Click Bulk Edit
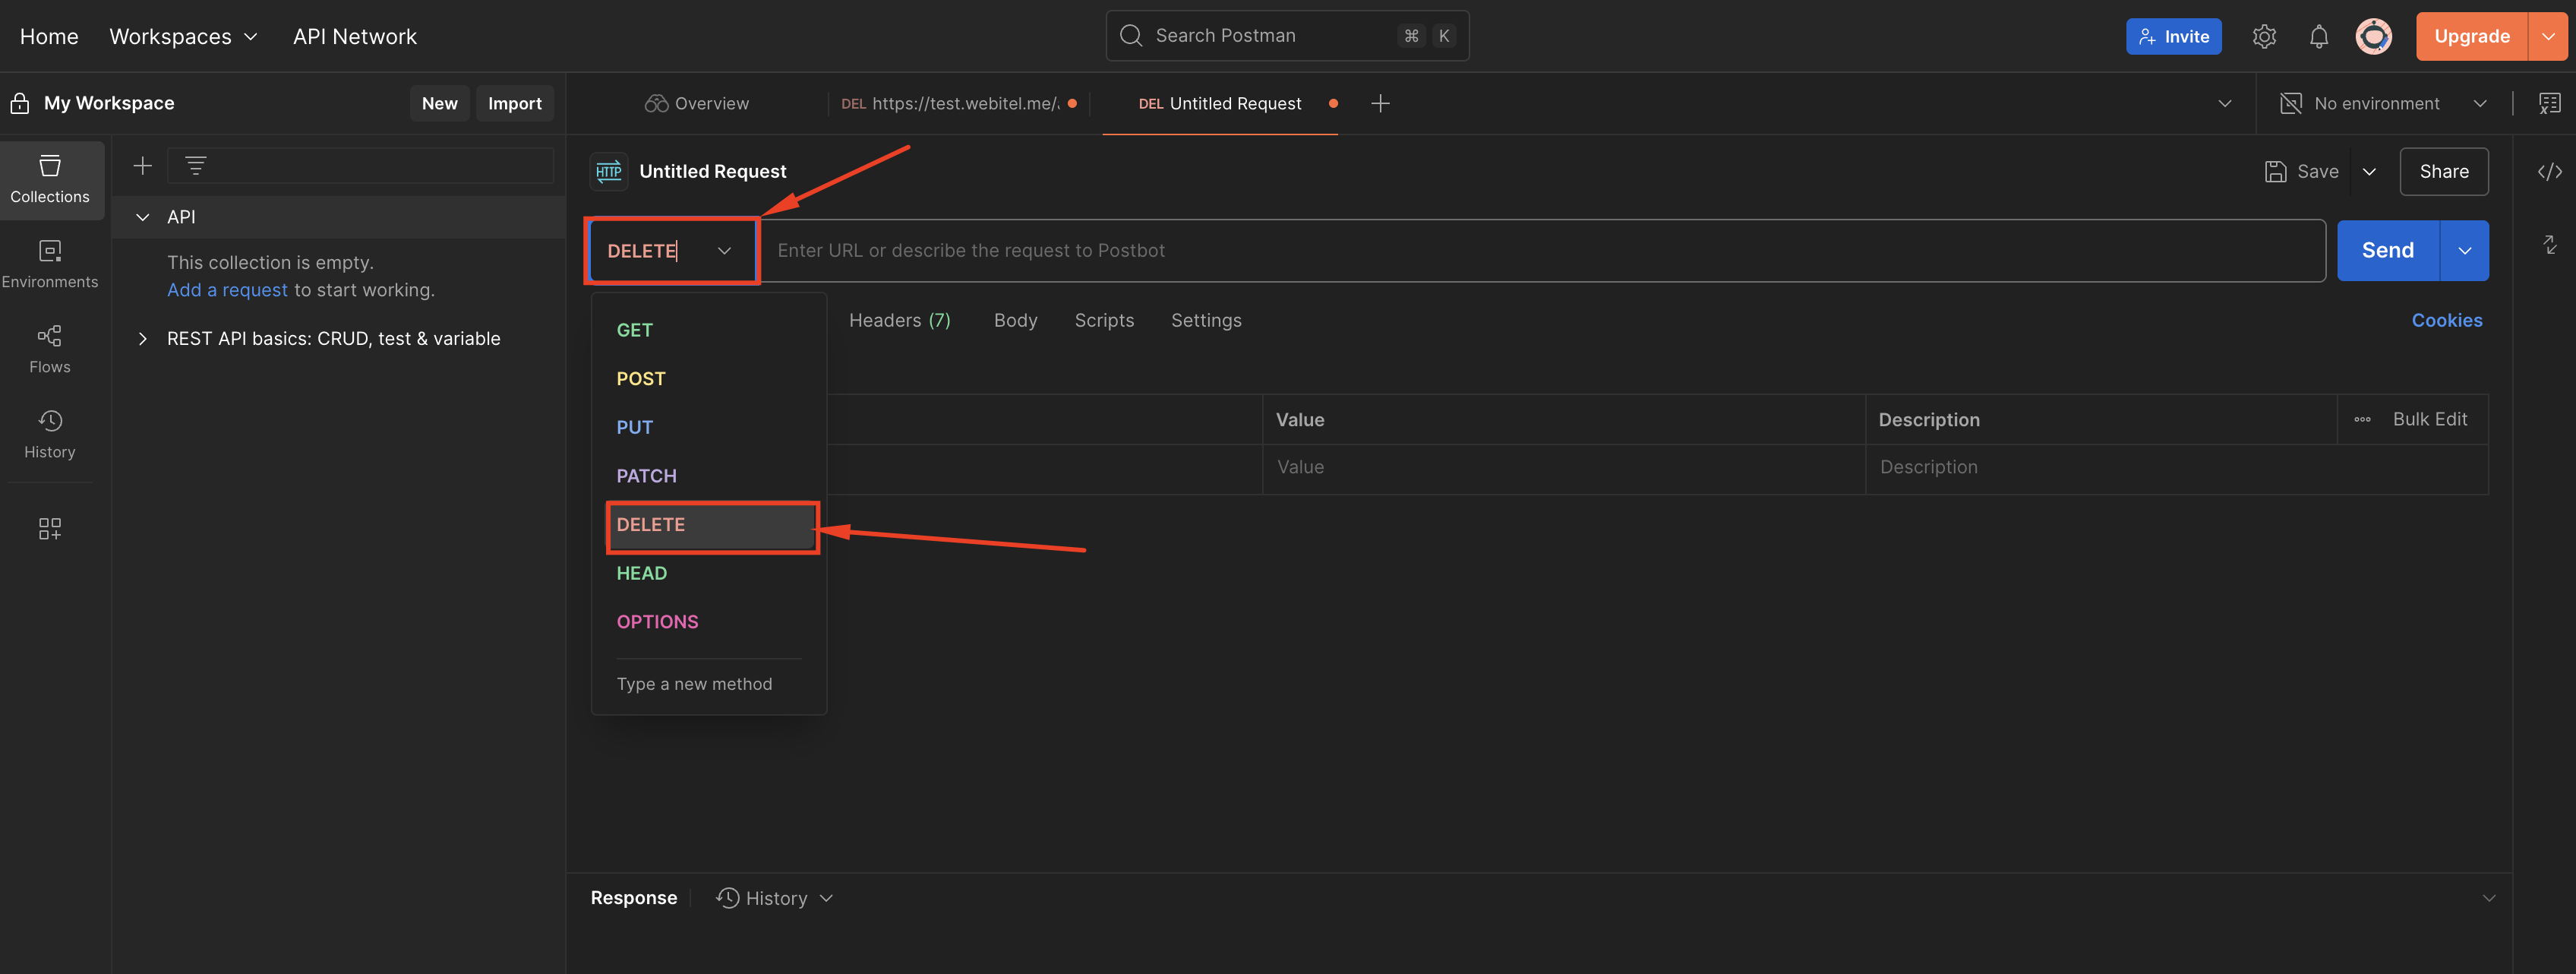Screen dimensions: 2576x974 pos(2429,420)
